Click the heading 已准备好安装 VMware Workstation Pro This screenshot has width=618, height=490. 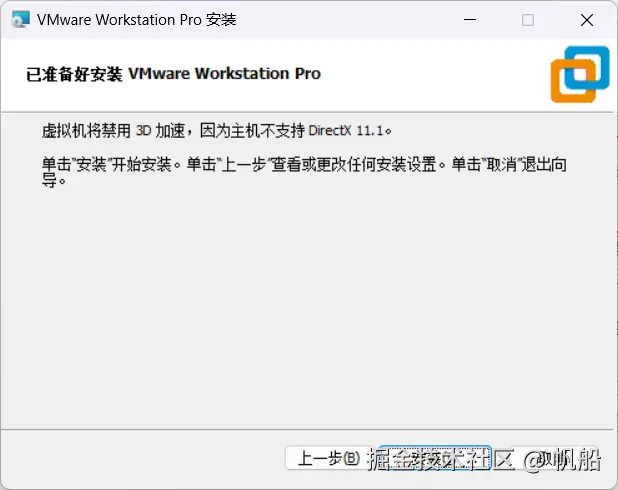click(173, 74)
